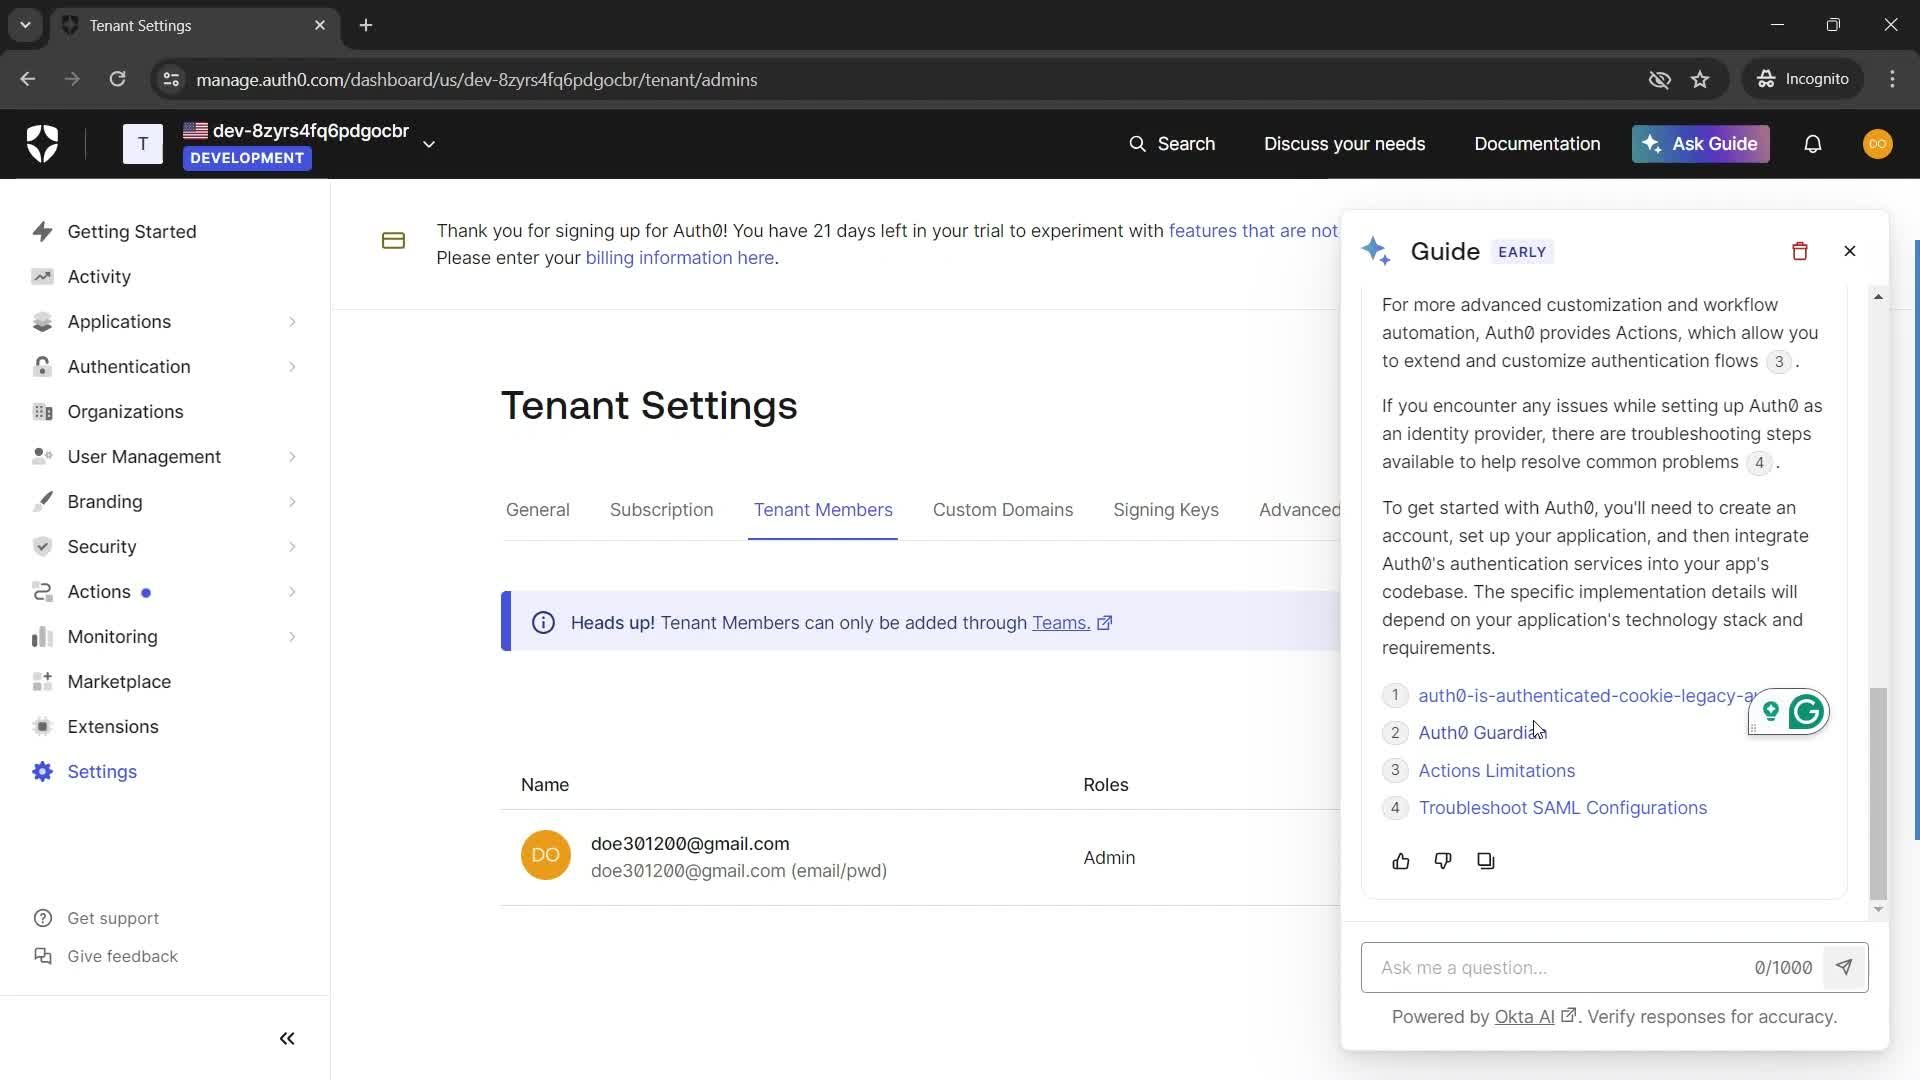Open the tenant avatar T icon
1920x1080 pixels.
point(143,144)
